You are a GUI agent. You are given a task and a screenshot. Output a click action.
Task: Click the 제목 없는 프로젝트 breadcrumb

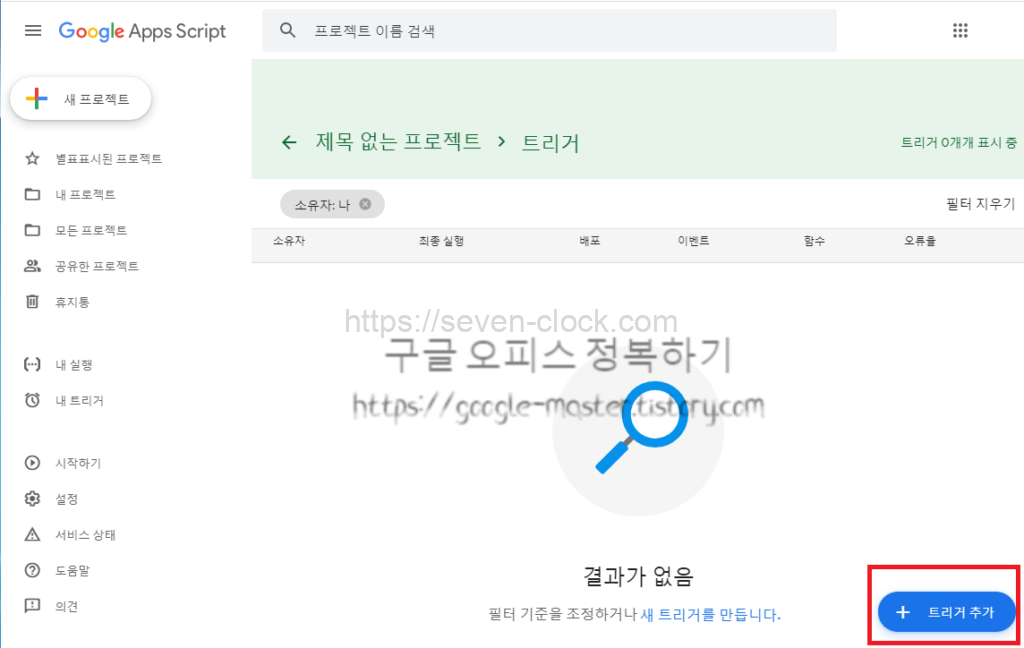(x=398, y=142)
